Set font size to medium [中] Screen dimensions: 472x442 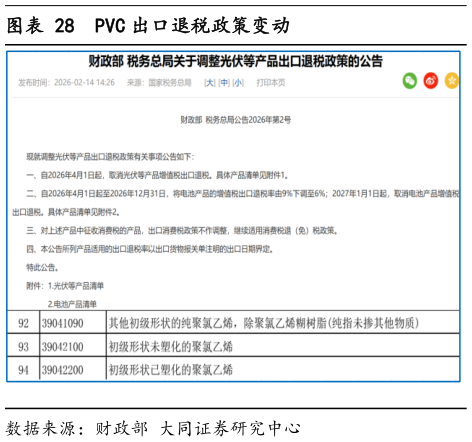pos(224,83)
